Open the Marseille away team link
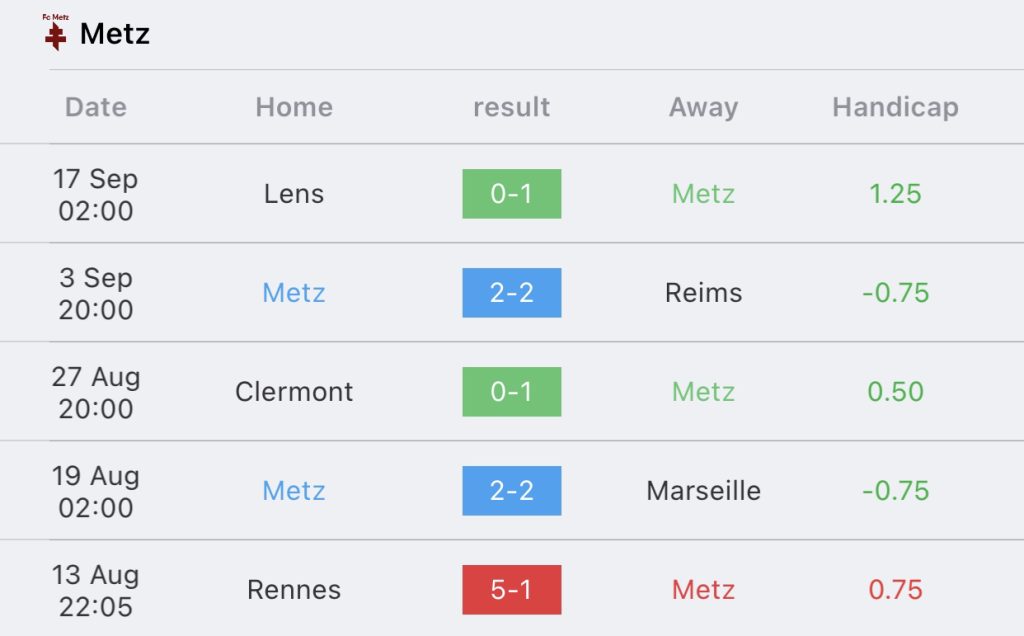 pyautogui.click(x=703, y=491)
